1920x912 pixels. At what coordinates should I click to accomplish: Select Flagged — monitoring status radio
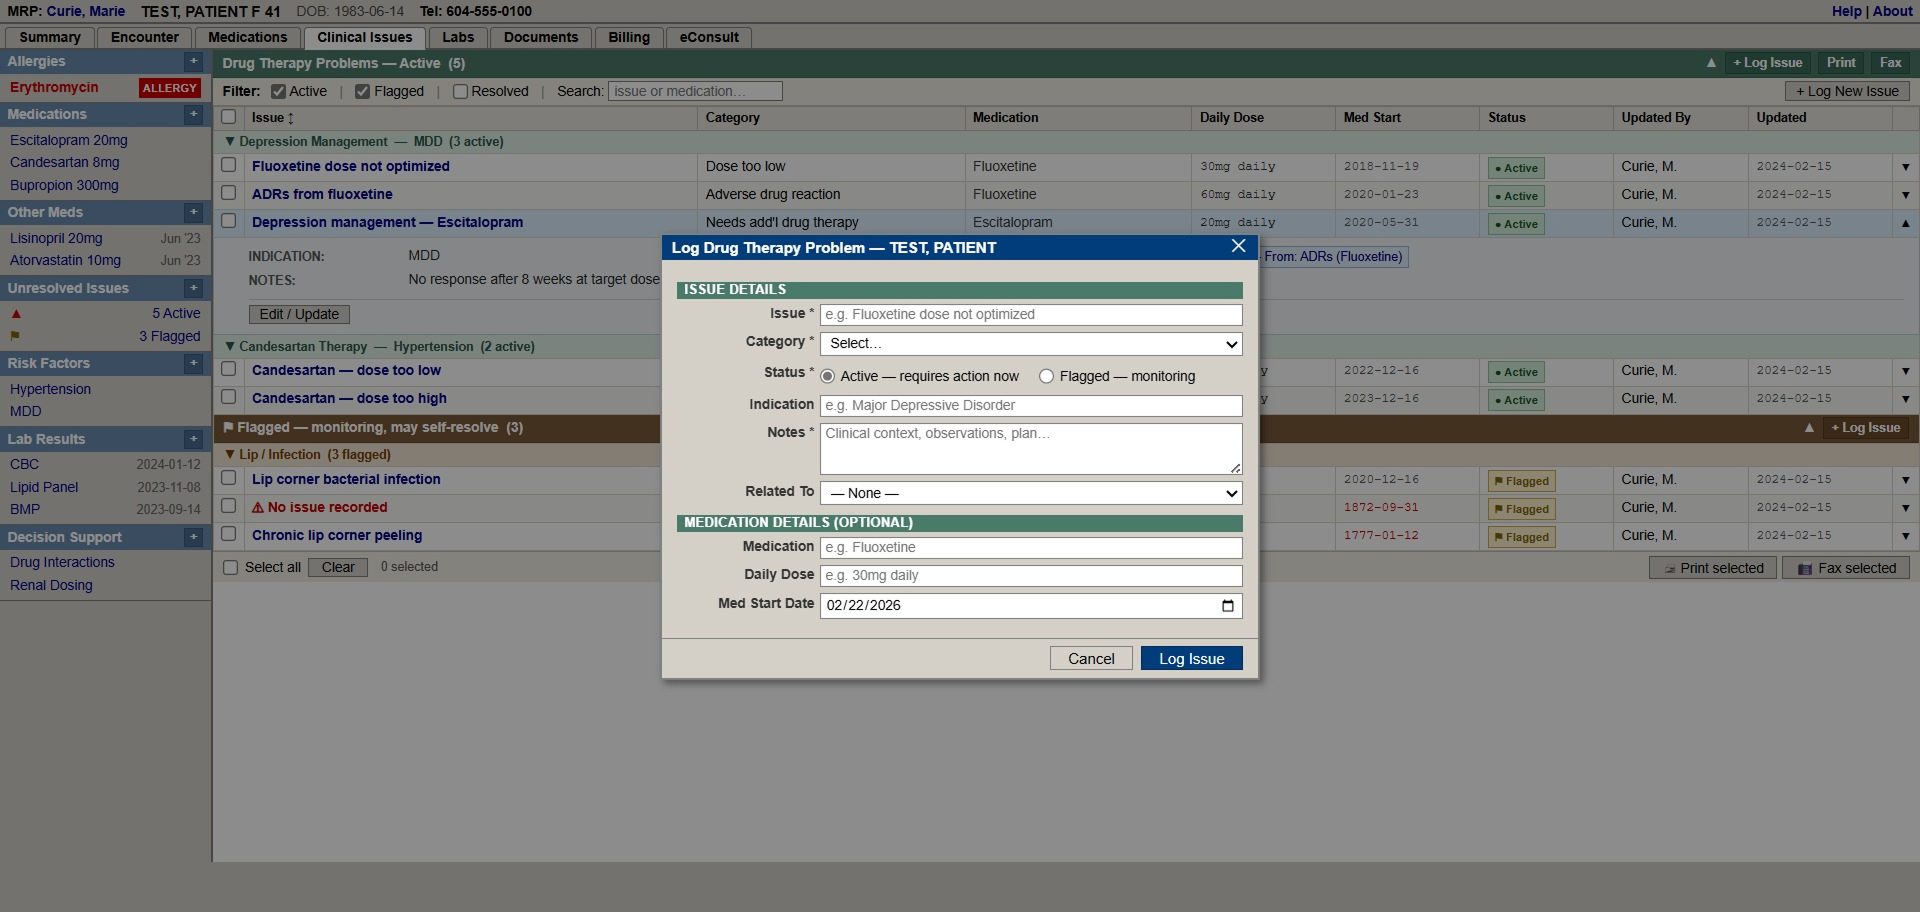(x=1046, y=377)
